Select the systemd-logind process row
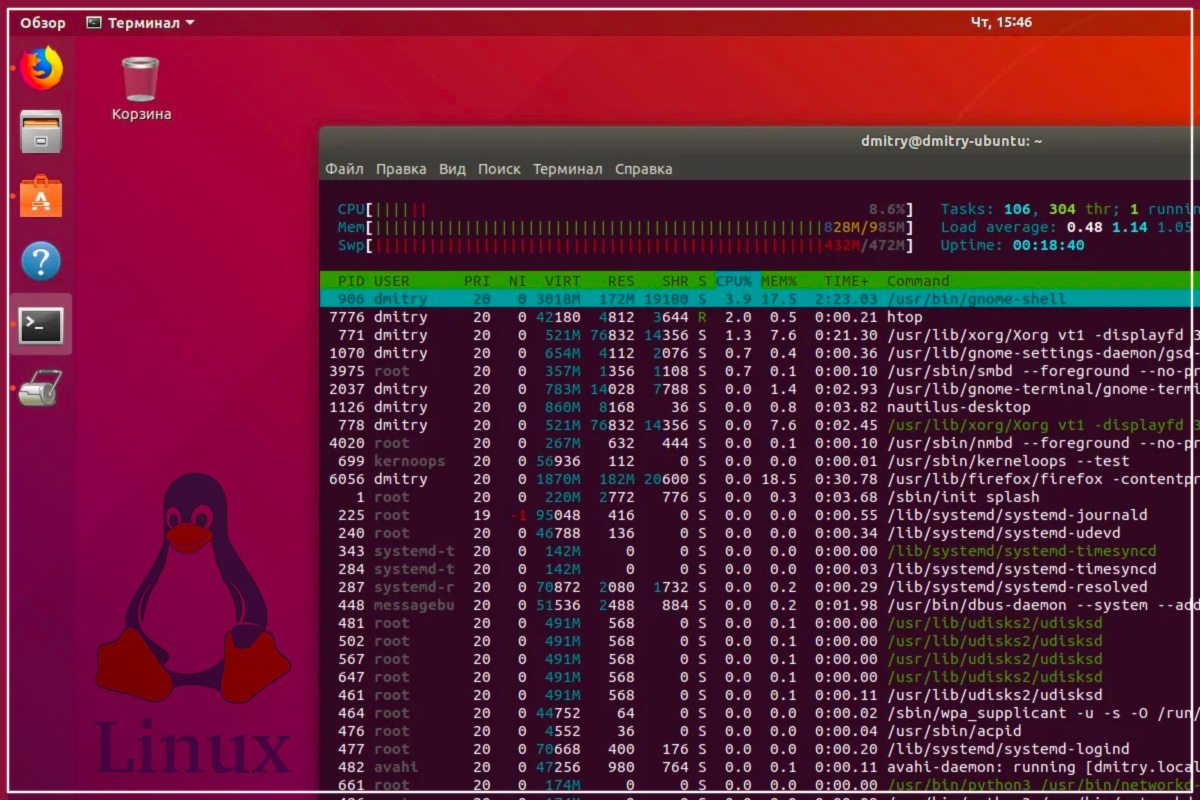Screen dimensions: 1200x800 [760, 749]
